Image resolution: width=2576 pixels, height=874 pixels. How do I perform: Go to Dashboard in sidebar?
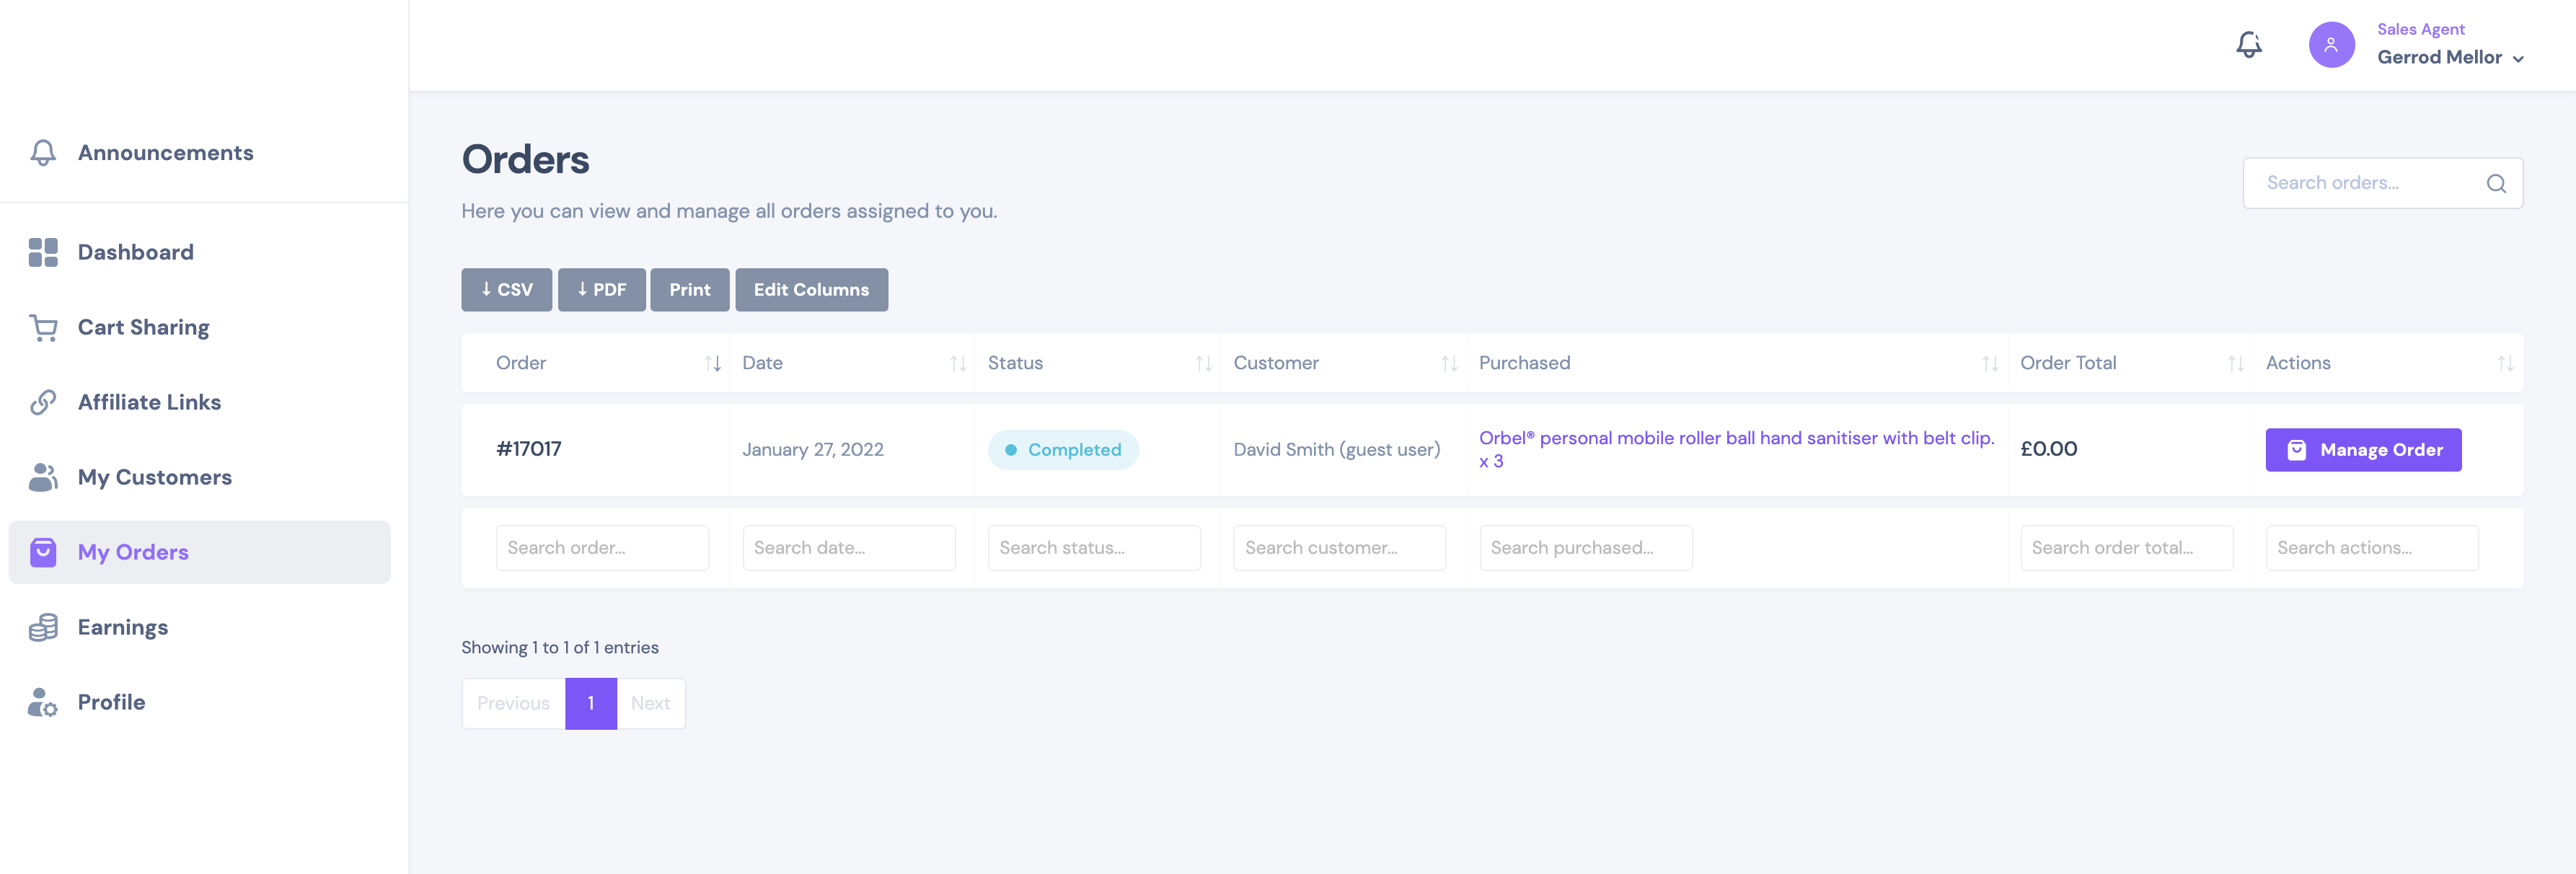200,252
